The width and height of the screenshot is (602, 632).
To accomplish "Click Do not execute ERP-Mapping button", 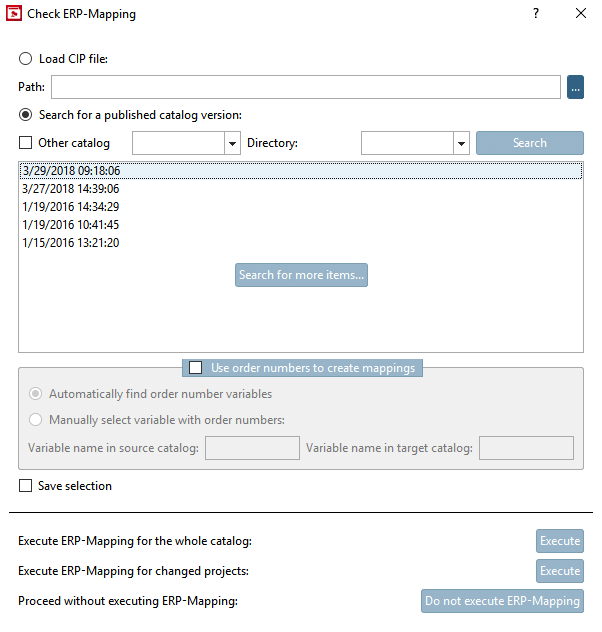I will click(502, 601).
